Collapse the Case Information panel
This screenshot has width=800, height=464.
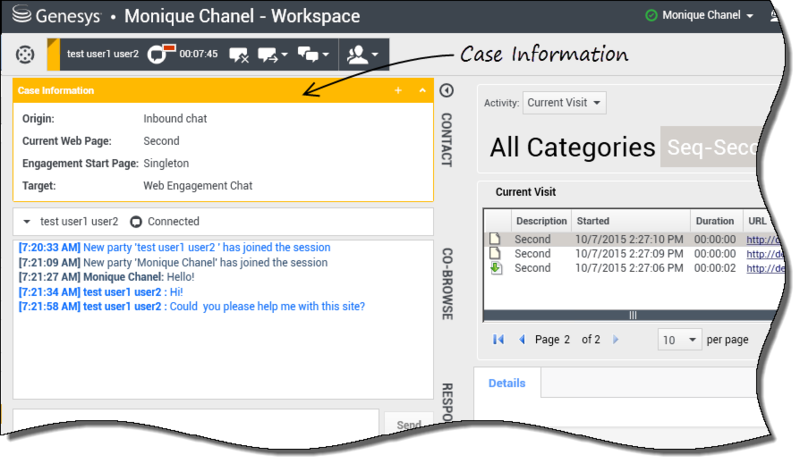click(x=422, y=90)
